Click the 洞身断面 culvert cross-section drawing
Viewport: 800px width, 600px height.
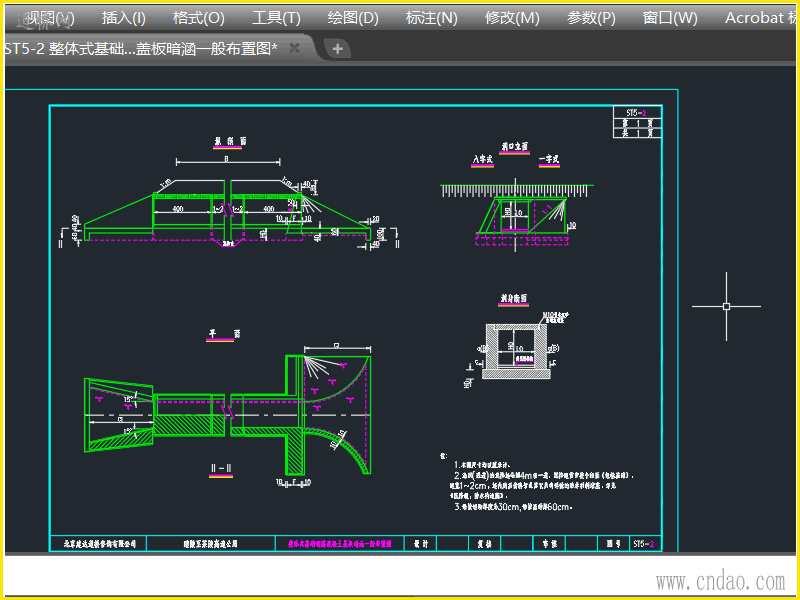point(511,350)
